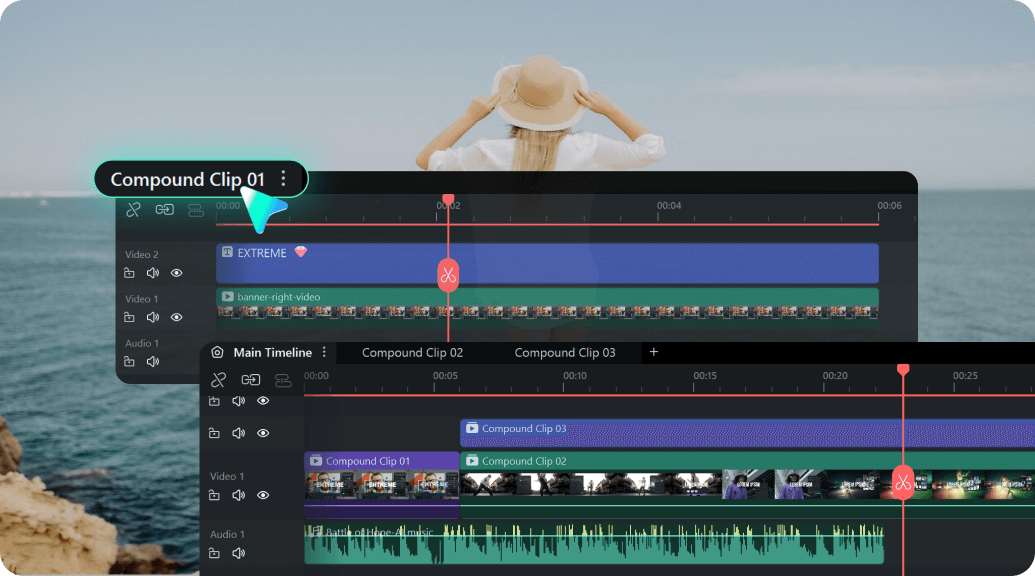Switch to the Compound Clip 03 tab
The width and height of the screenshot is (1035, 576).
(565, 352)
